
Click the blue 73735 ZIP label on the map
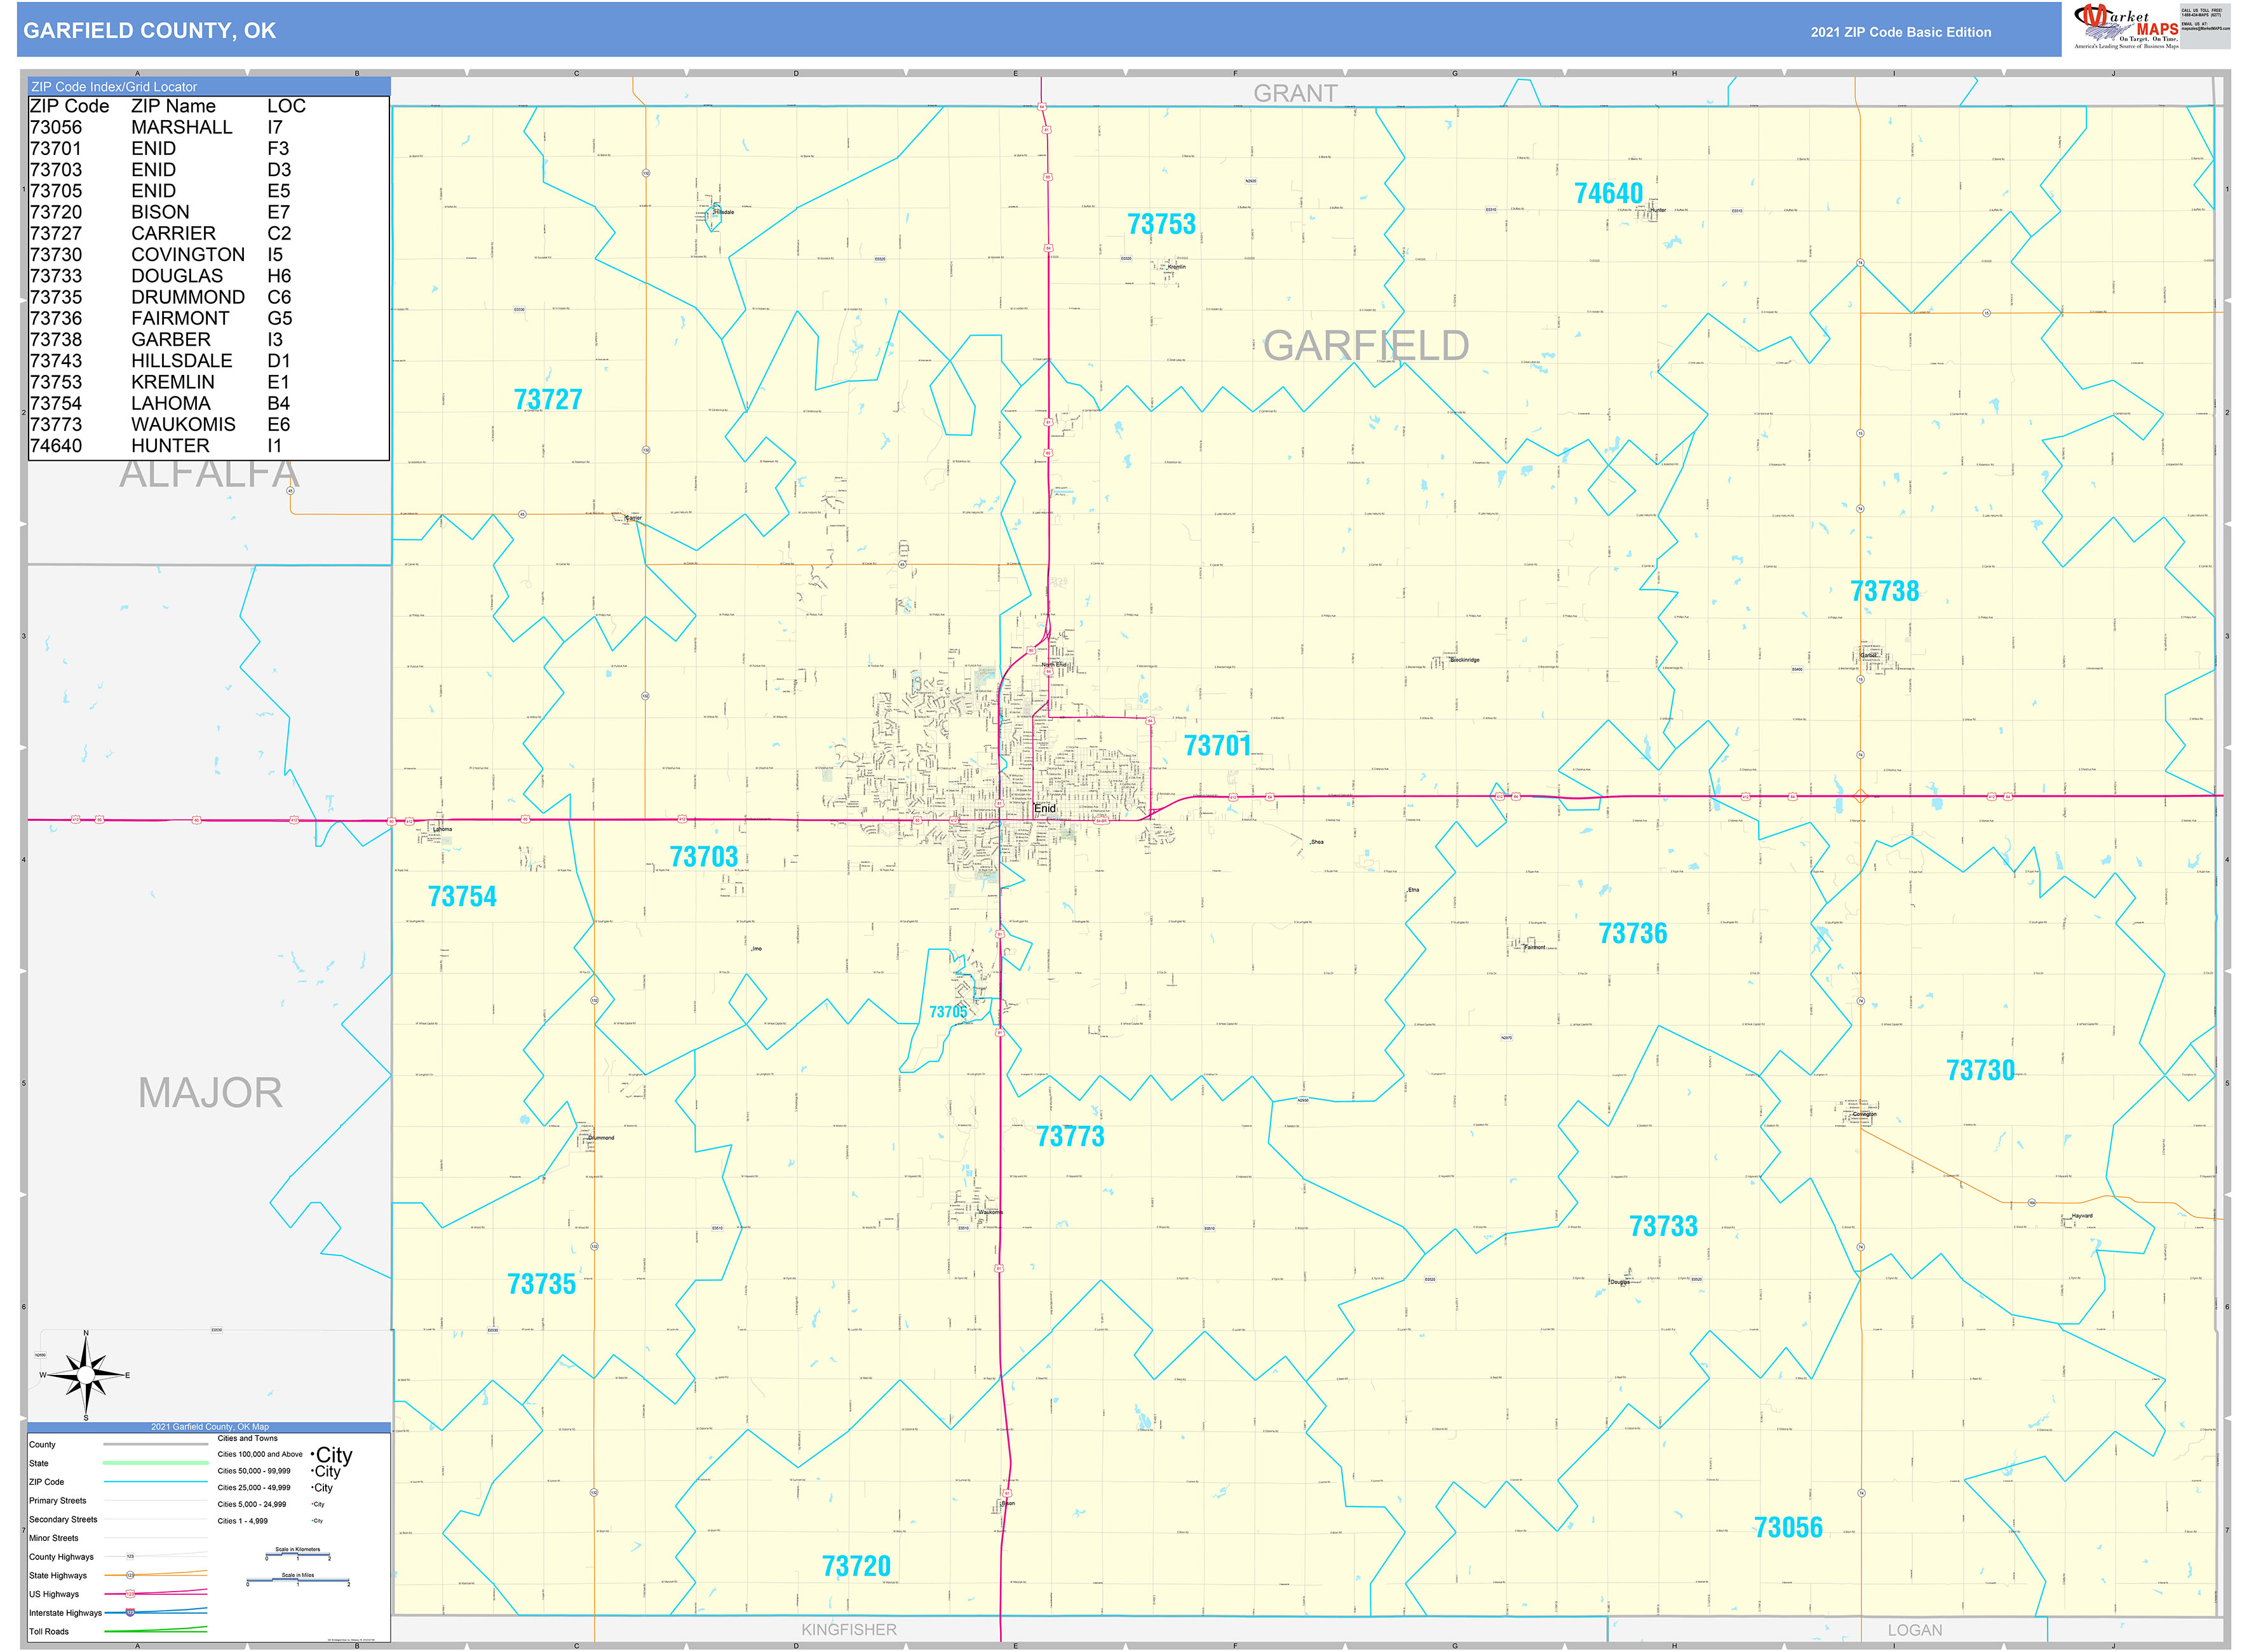541,1285
